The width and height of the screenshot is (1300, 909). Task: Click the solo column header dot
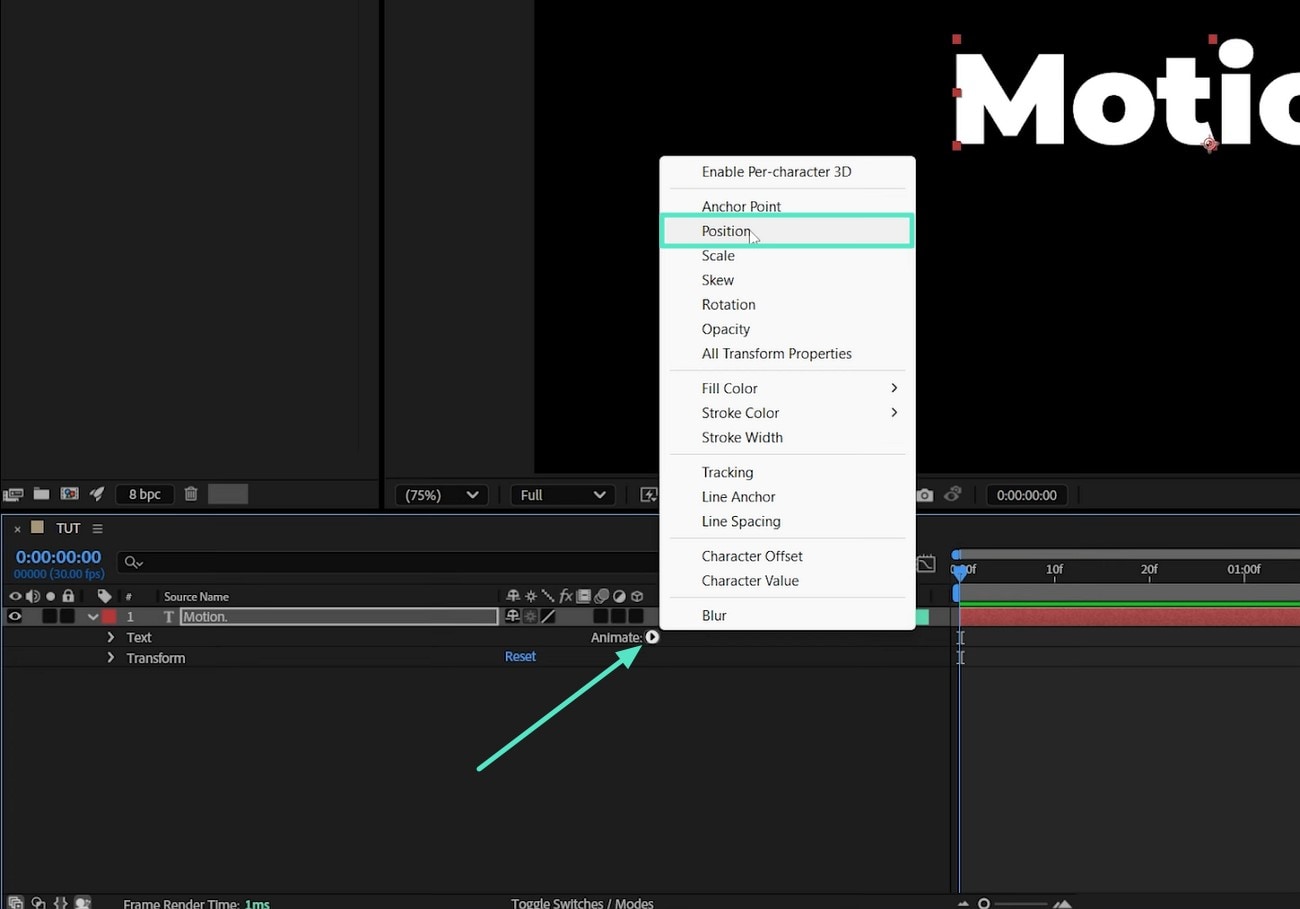pyautogui.click(x=50, y=596)
